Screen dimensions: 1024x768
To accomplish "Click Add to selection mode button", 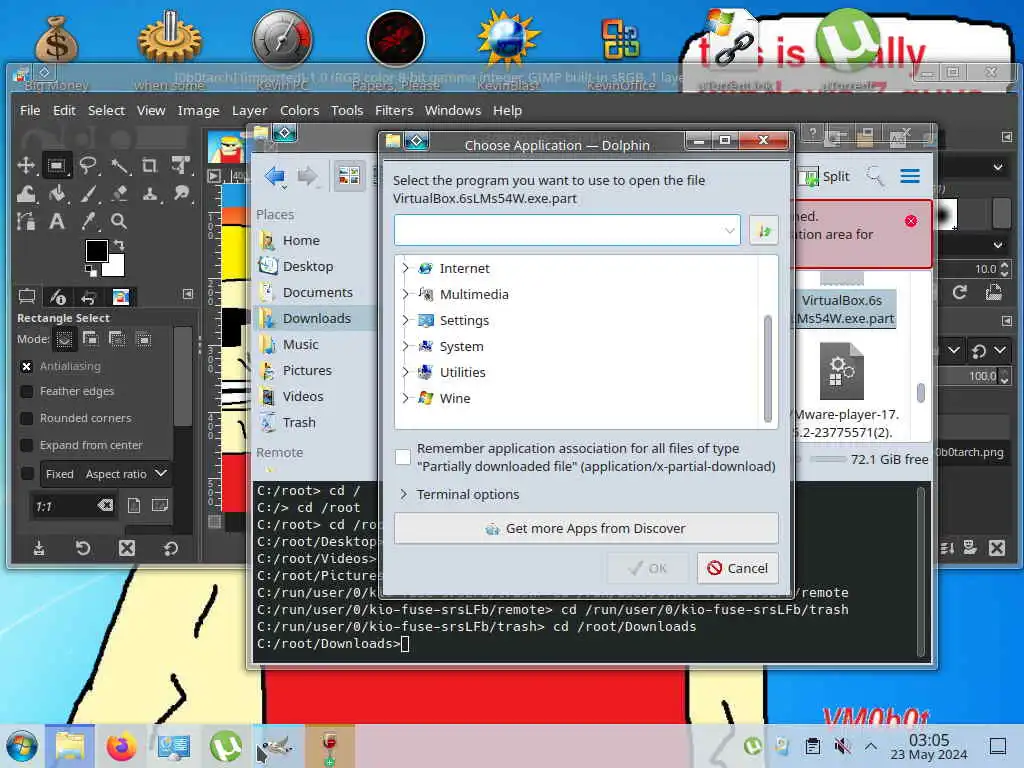I will coord(91,339).
